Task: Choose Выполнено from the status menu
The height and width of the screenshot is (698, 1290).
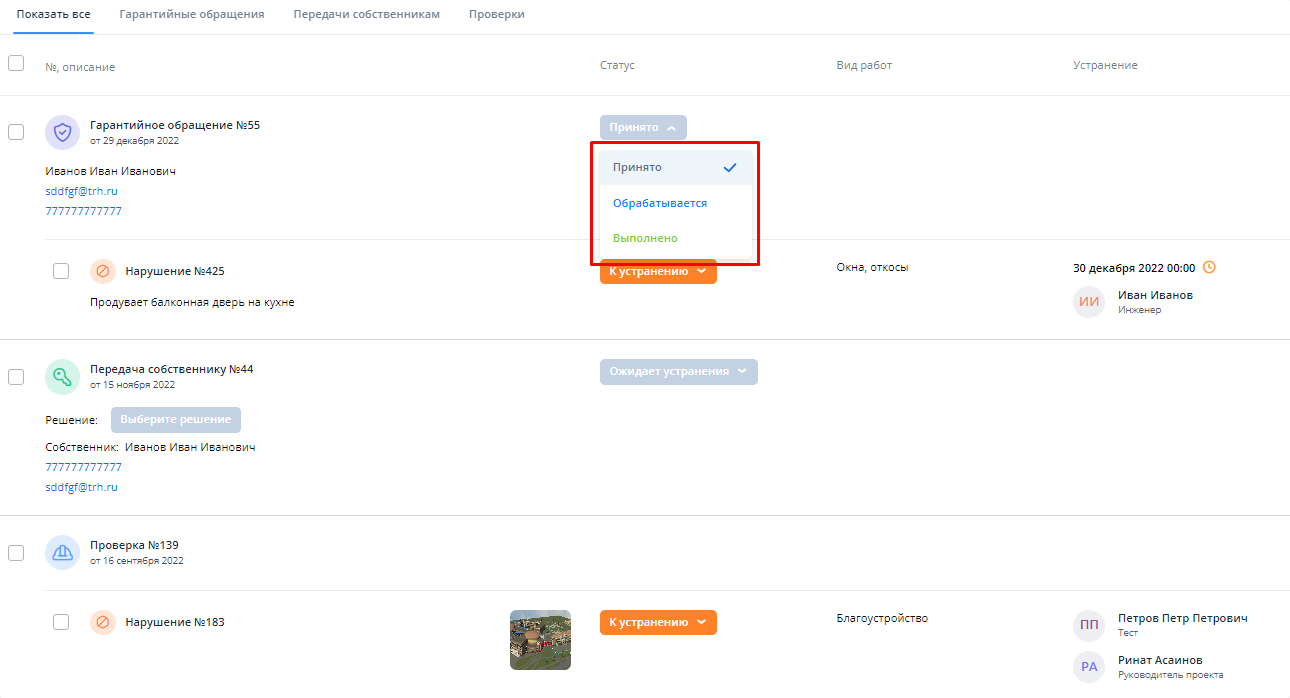Action: (645, 238)
